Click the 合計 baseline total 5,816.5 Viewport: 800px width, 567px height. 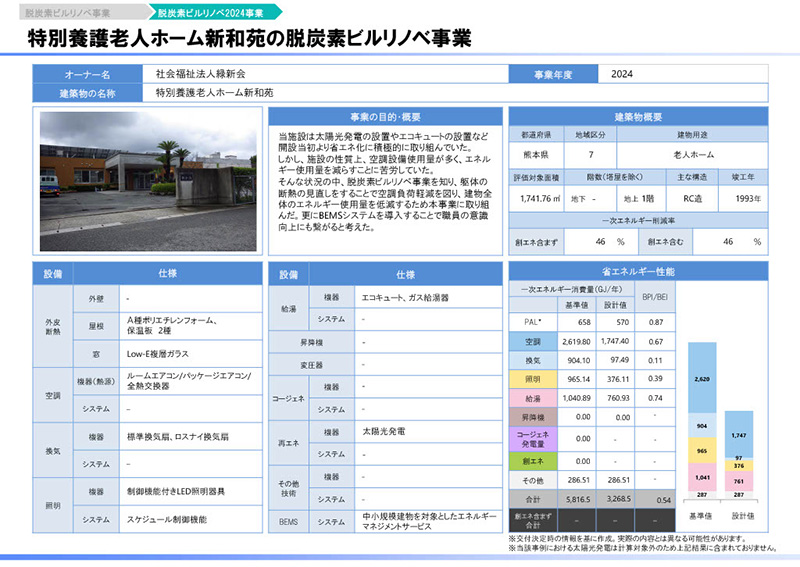577,499
